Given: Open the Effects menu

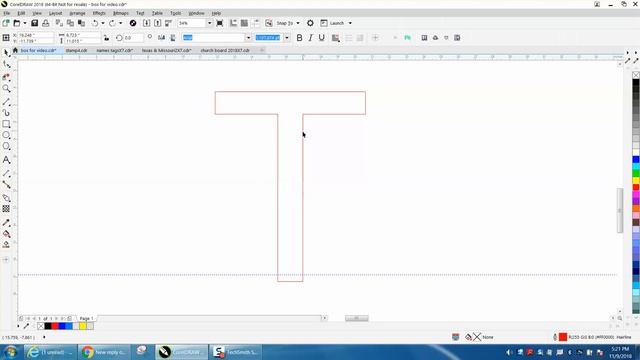Looking at the screenshot, I should tap(99, 13).
